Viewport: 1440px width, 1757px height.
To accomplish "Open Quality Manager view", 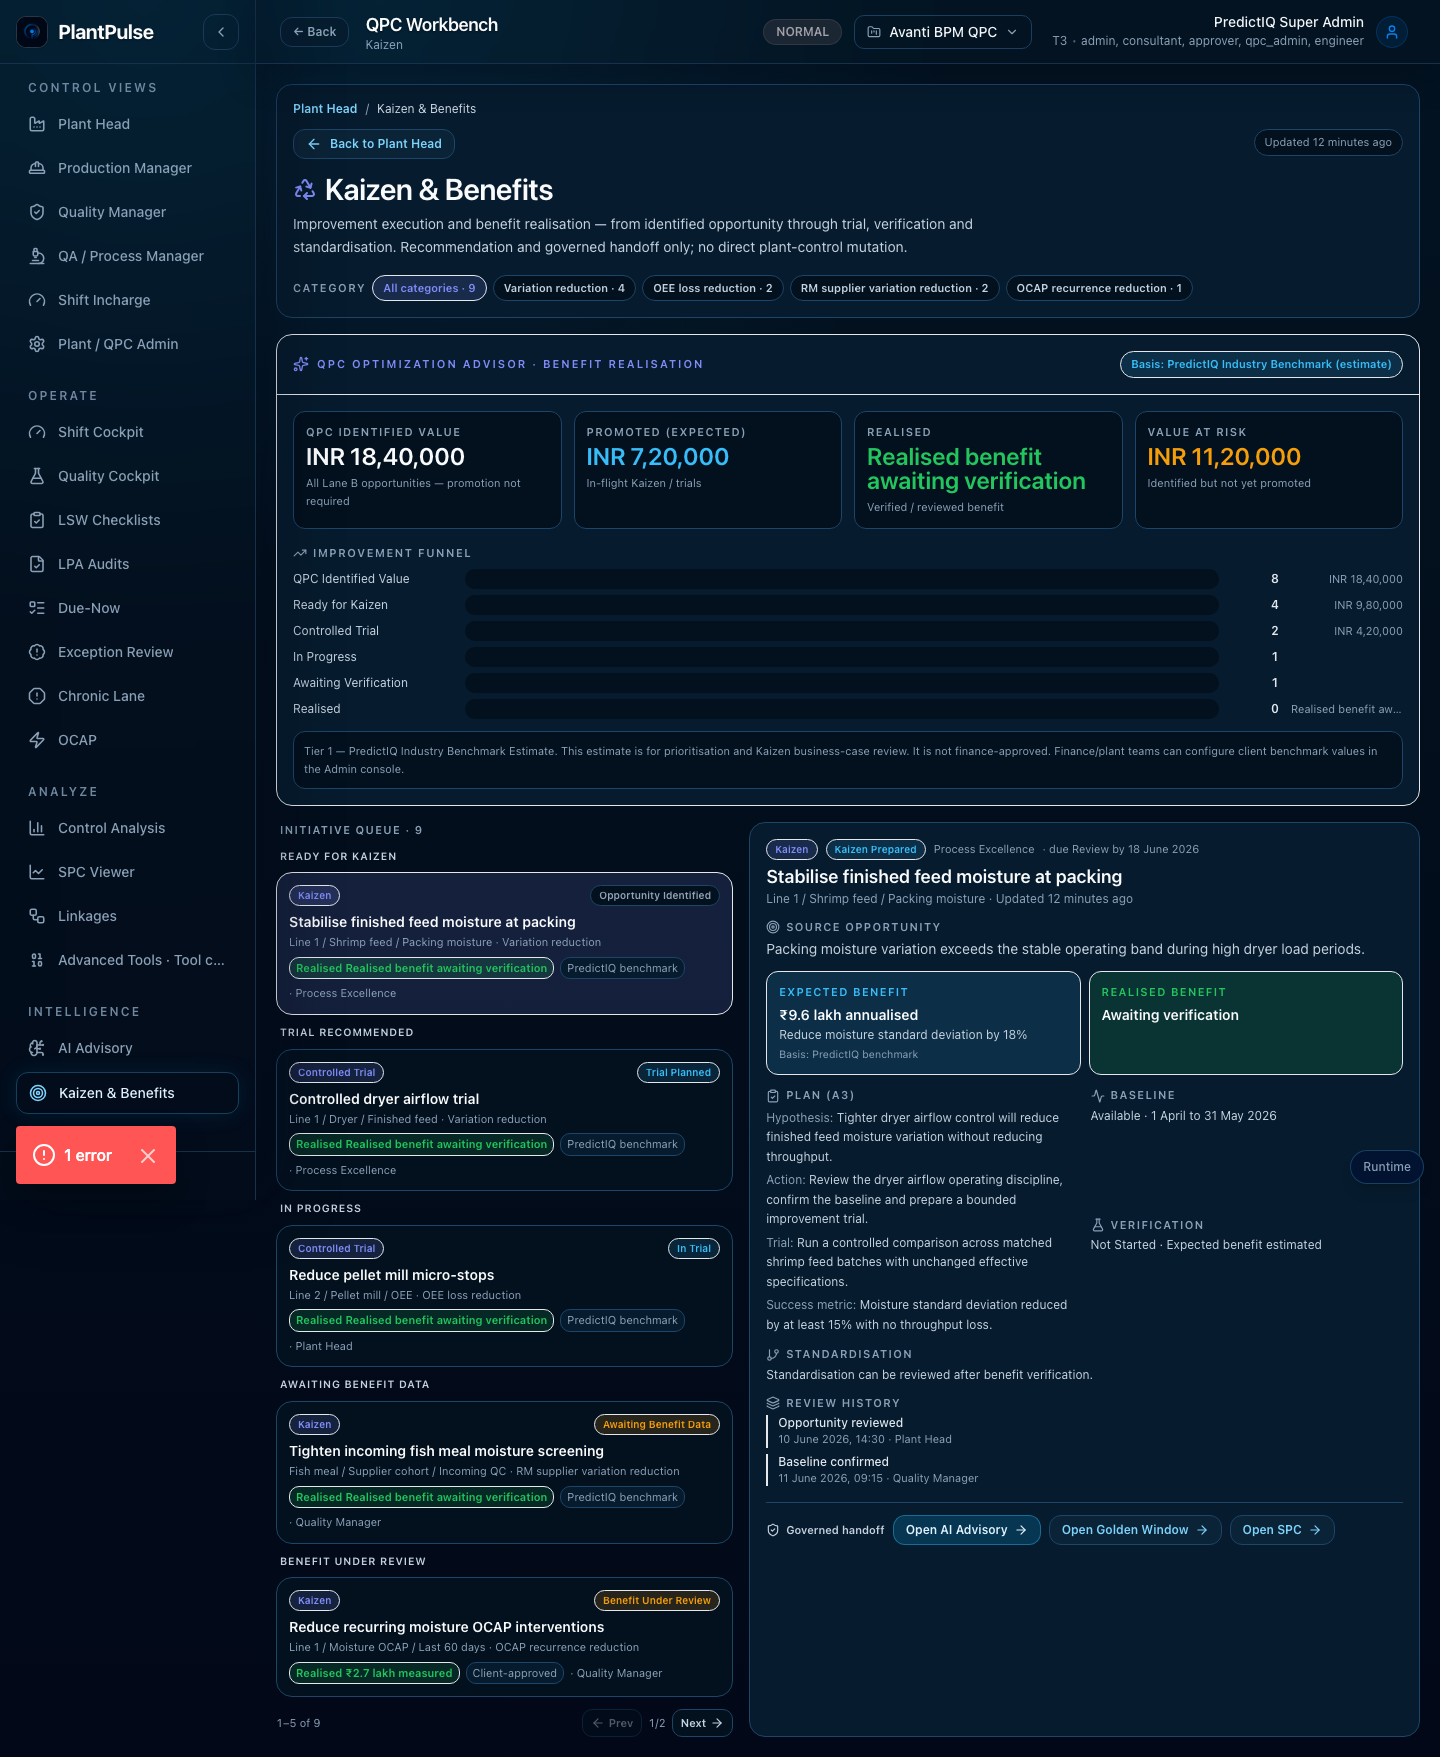I will tap(127, 212).
